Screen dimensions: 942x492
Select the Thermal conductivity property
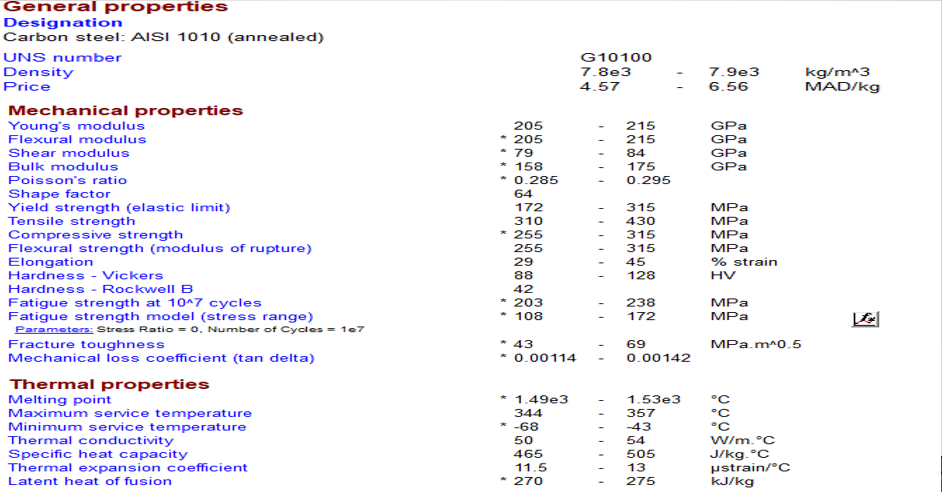91,440
